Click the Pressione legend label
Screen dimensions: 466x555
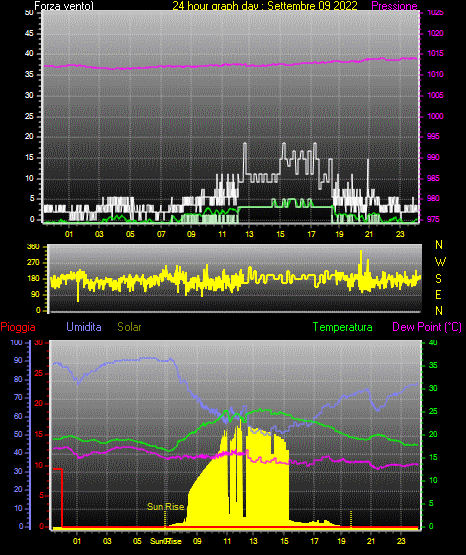point(394,6)
